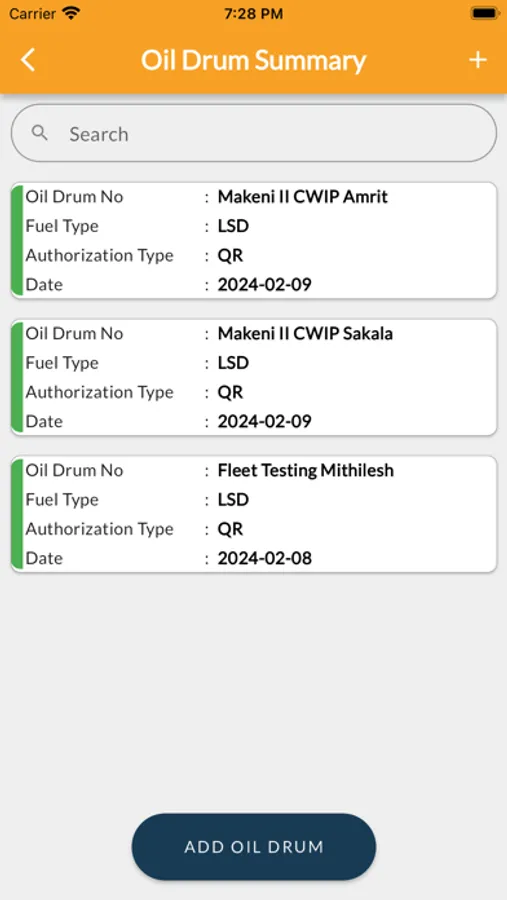Tap LSD fuel type on Amrit card
Viewport: 507px width, 900px height.
233,226
